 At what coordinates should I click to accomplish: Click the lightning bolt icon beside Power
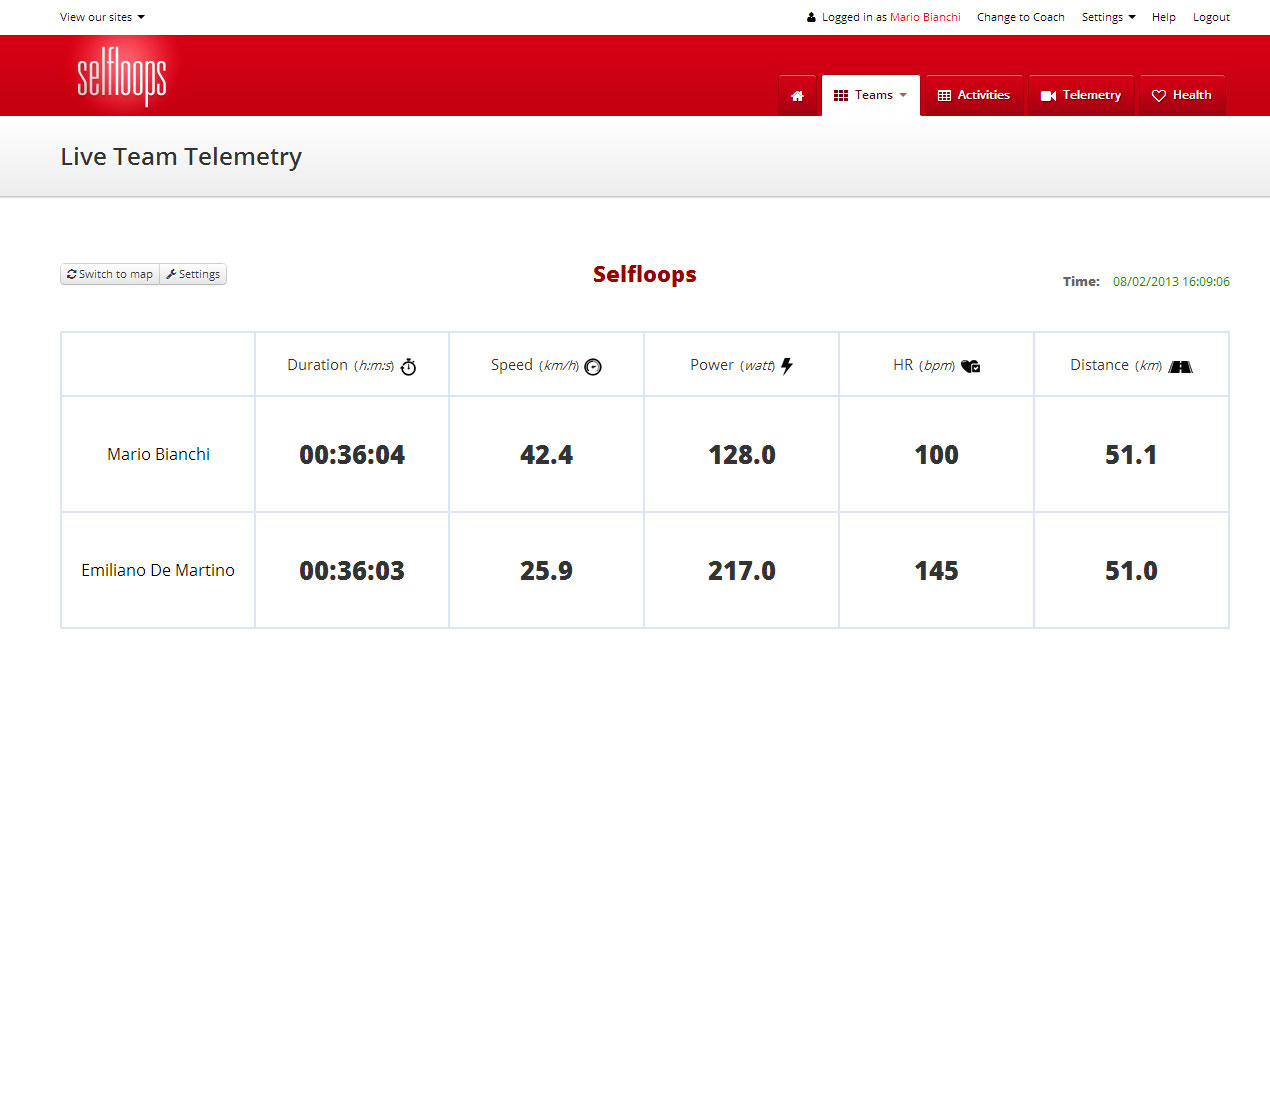pyautogui.click(x=787, y=366)
